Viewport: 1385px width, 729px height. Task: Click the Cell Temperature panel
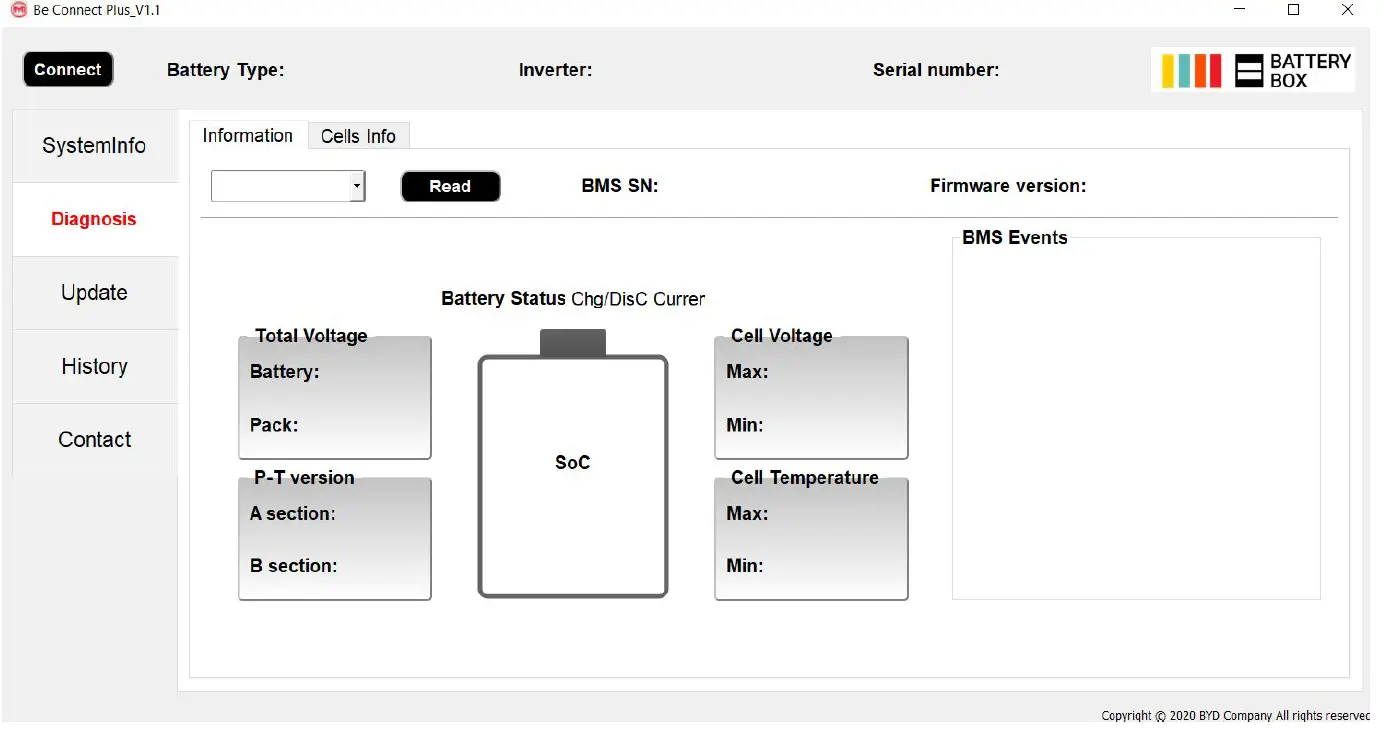[810, 540]
